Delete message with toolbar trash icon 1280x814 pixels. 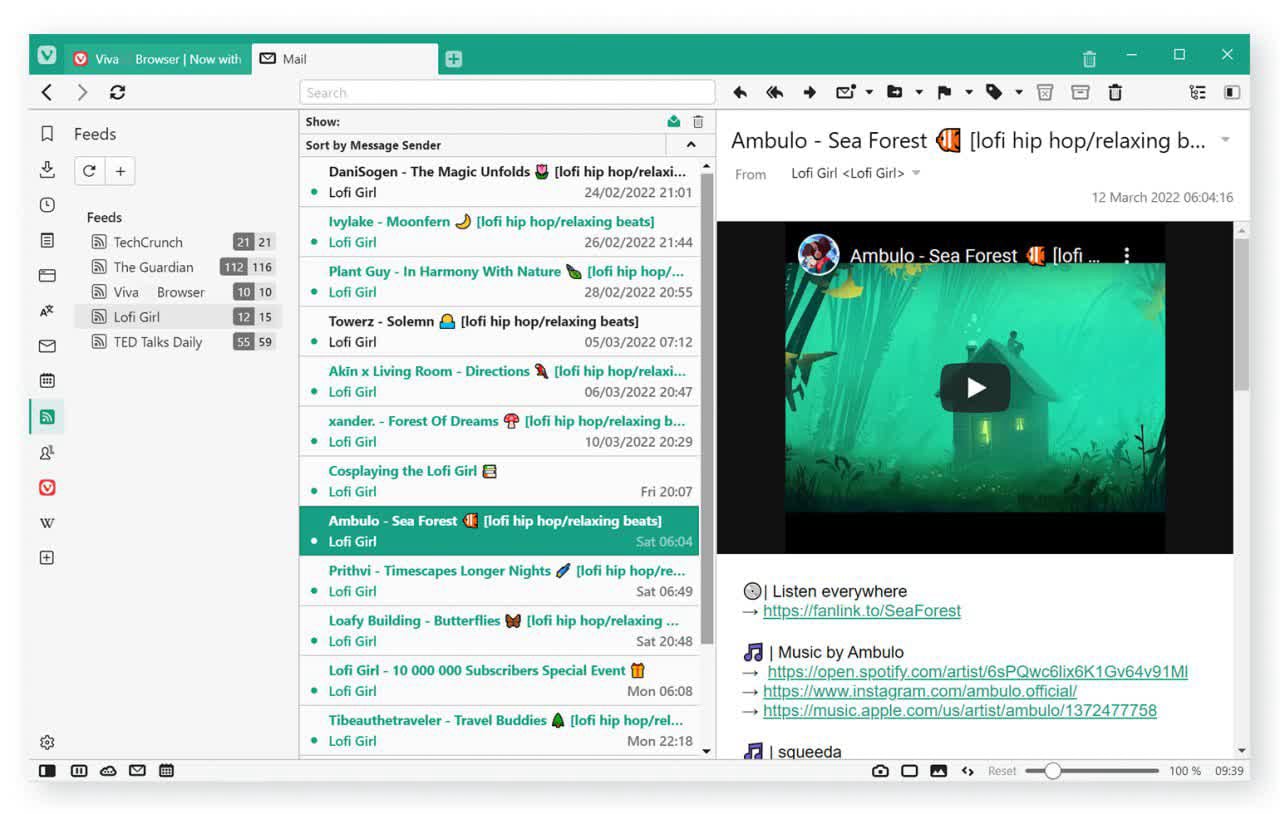click(1115, 93)
